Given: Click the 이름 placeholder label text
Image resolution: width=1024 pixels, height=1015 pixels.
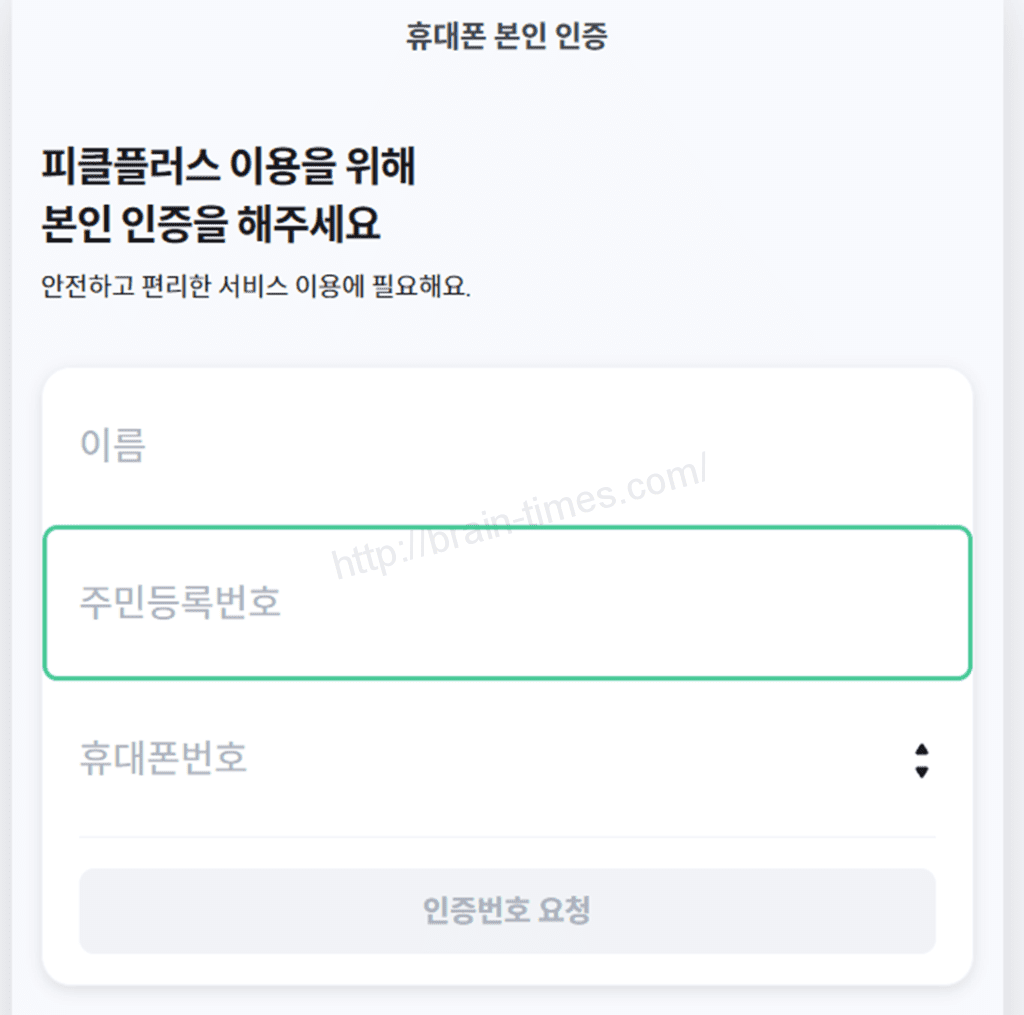Looking at the screenshot, I should (112, 445).
